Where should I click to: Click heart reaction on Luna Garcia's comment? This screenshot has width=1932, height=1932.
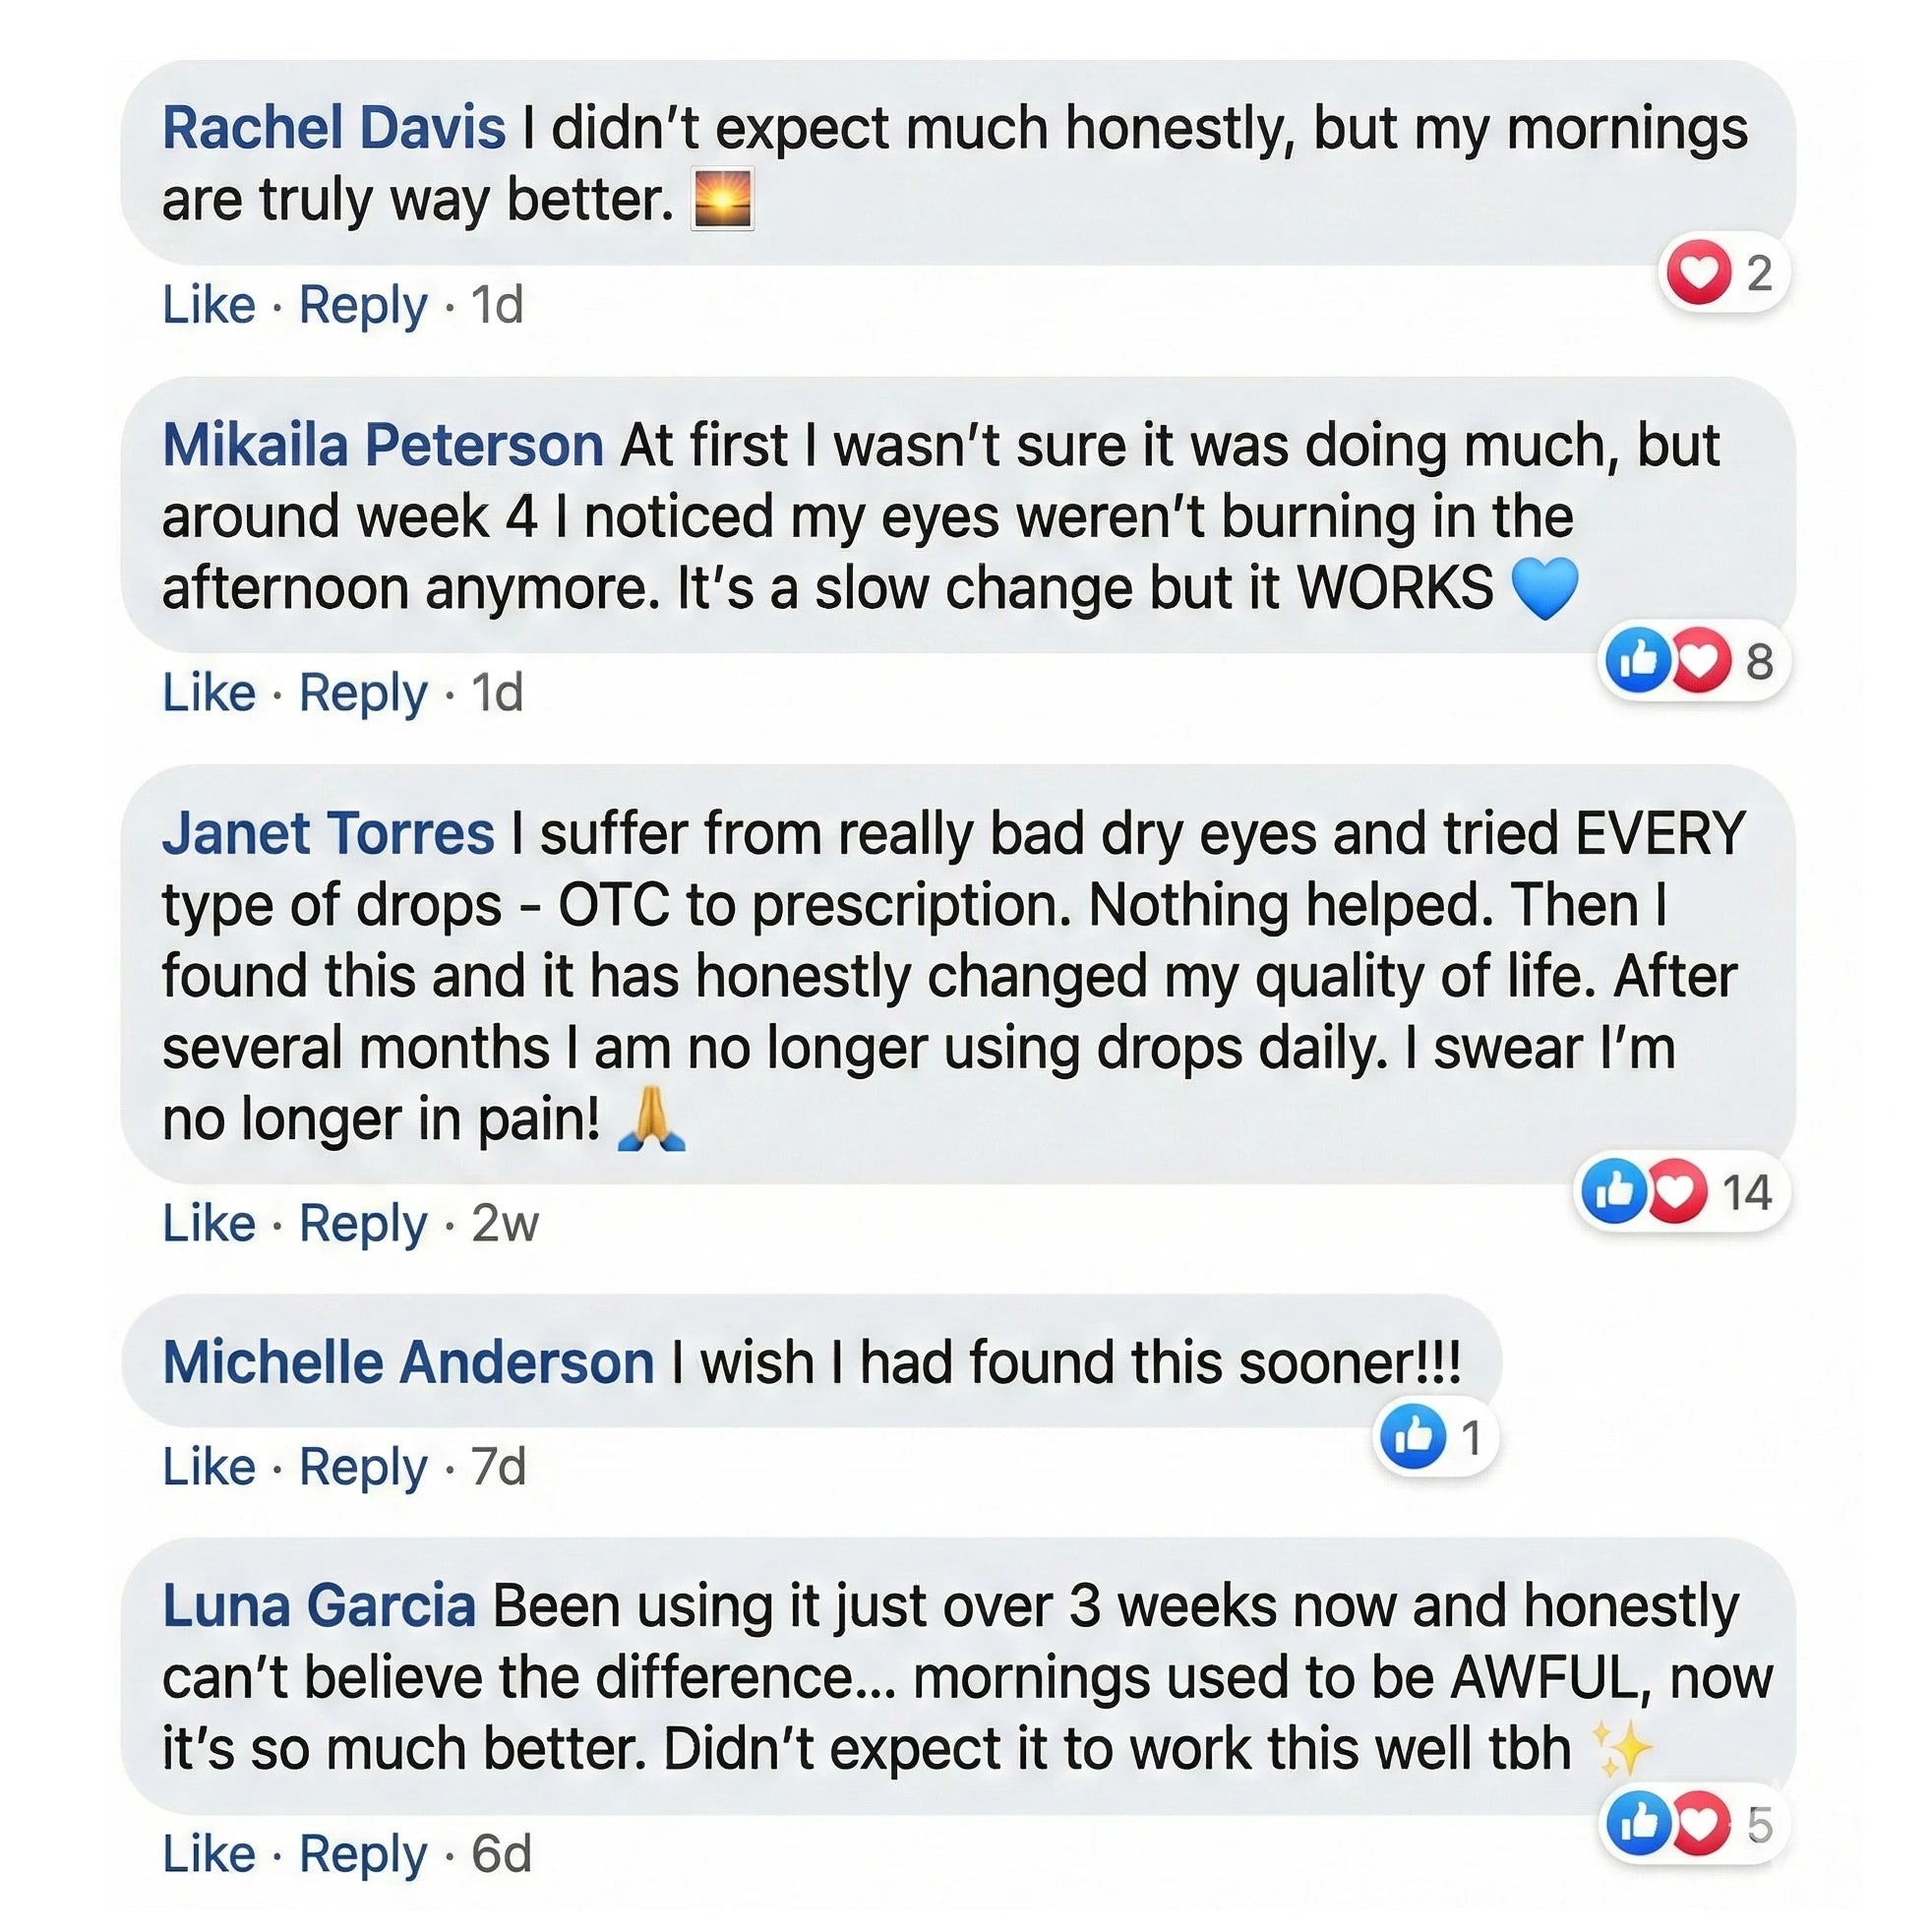(x=1699, y=1824)
